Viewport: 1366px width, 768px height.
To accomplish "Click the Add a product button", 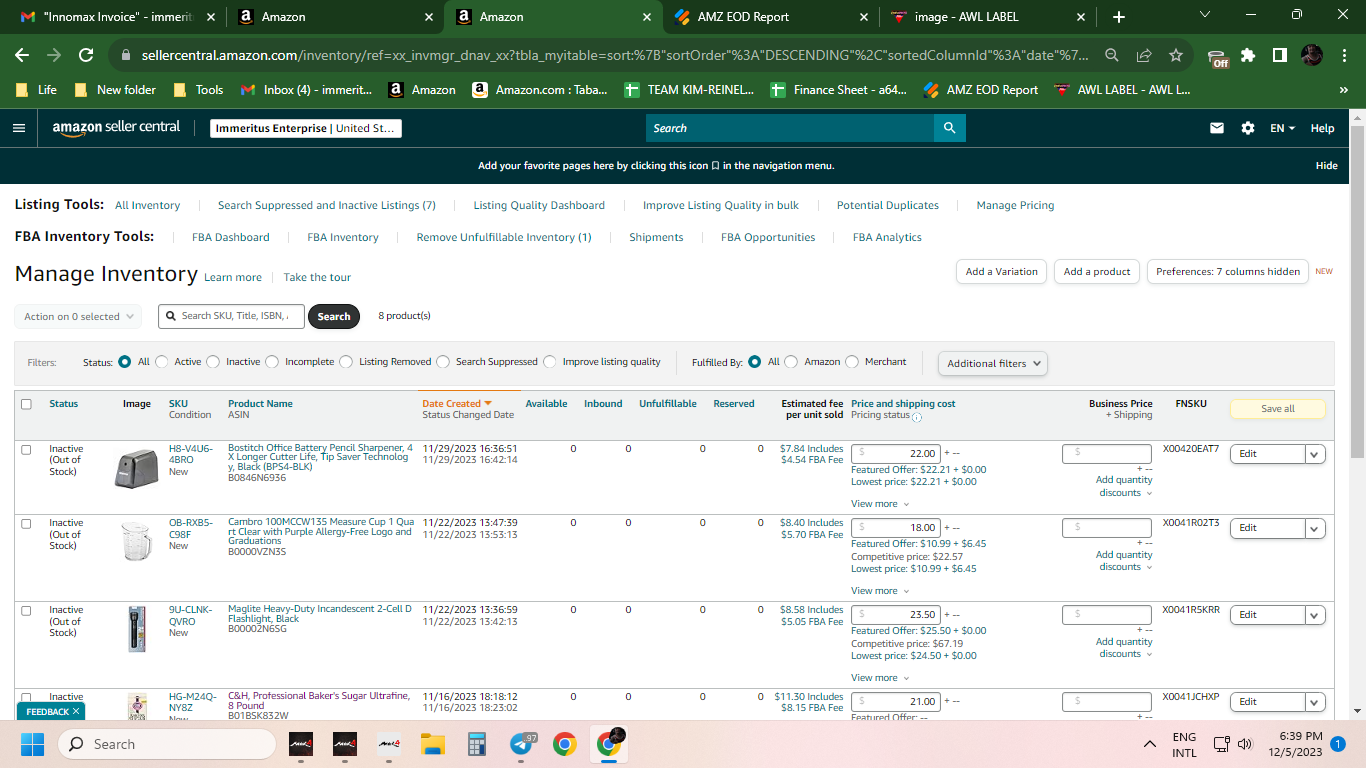I will coord(1097,271).
